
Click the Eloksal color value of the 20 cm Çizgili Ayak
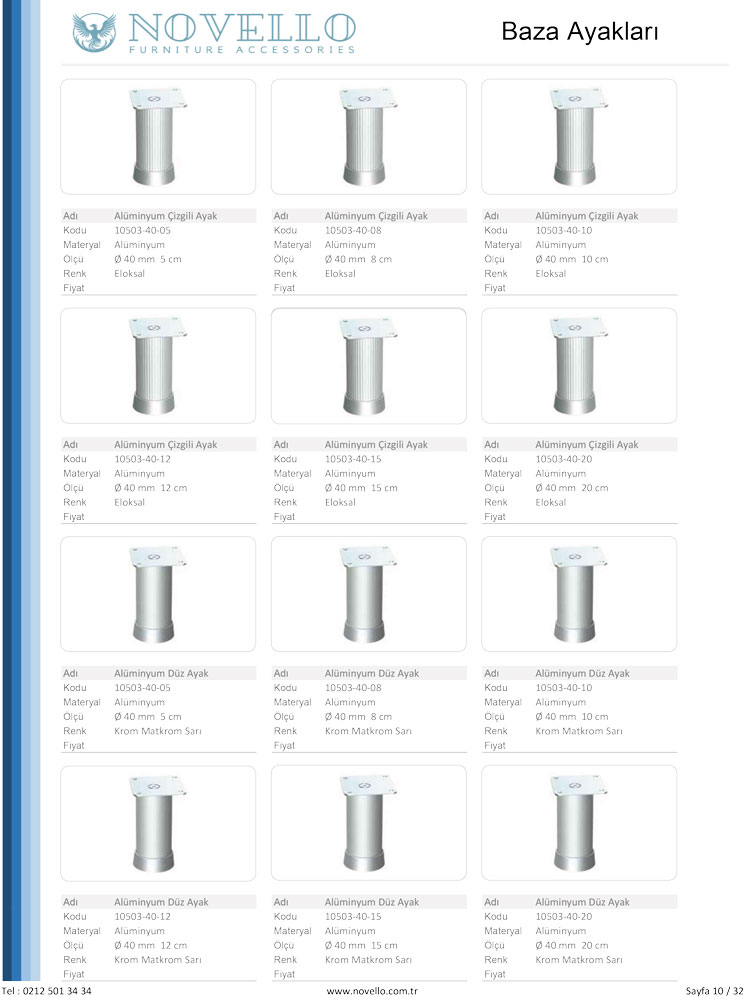(551, 502)
